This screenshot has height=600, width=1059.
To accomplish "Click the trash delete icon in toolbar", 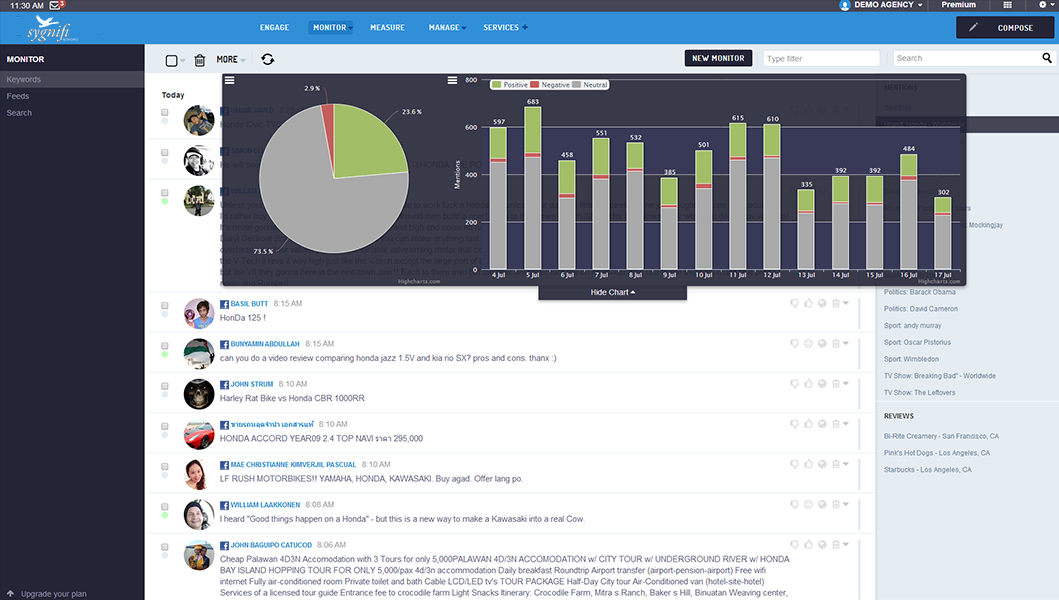I will coord(199,60).
